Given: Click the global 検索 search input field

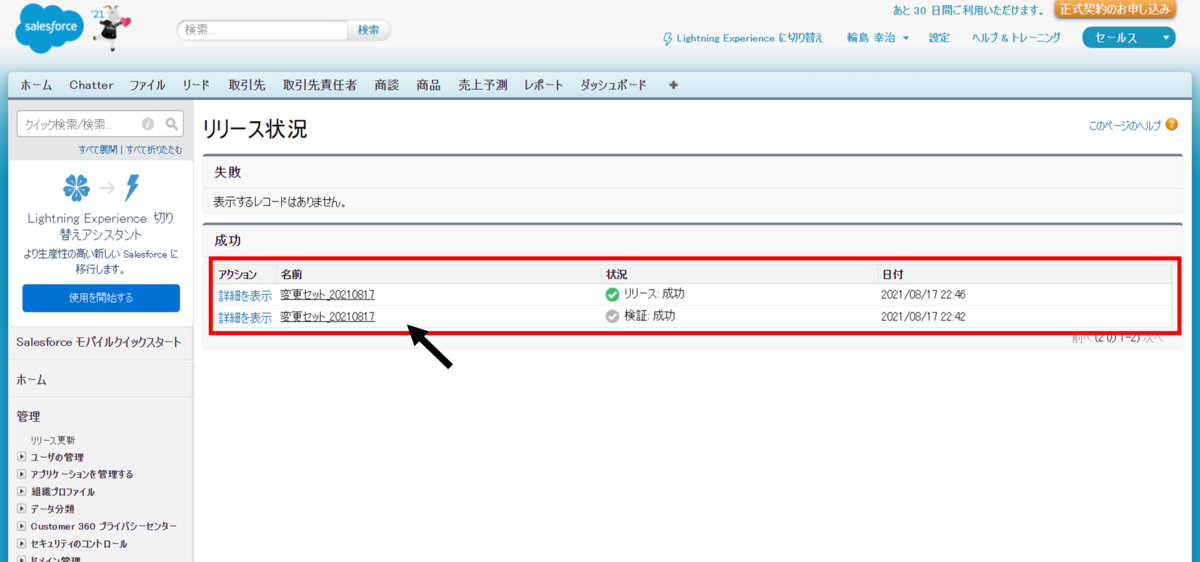Looking at the screenshot, I should click(x=263, y=30).
